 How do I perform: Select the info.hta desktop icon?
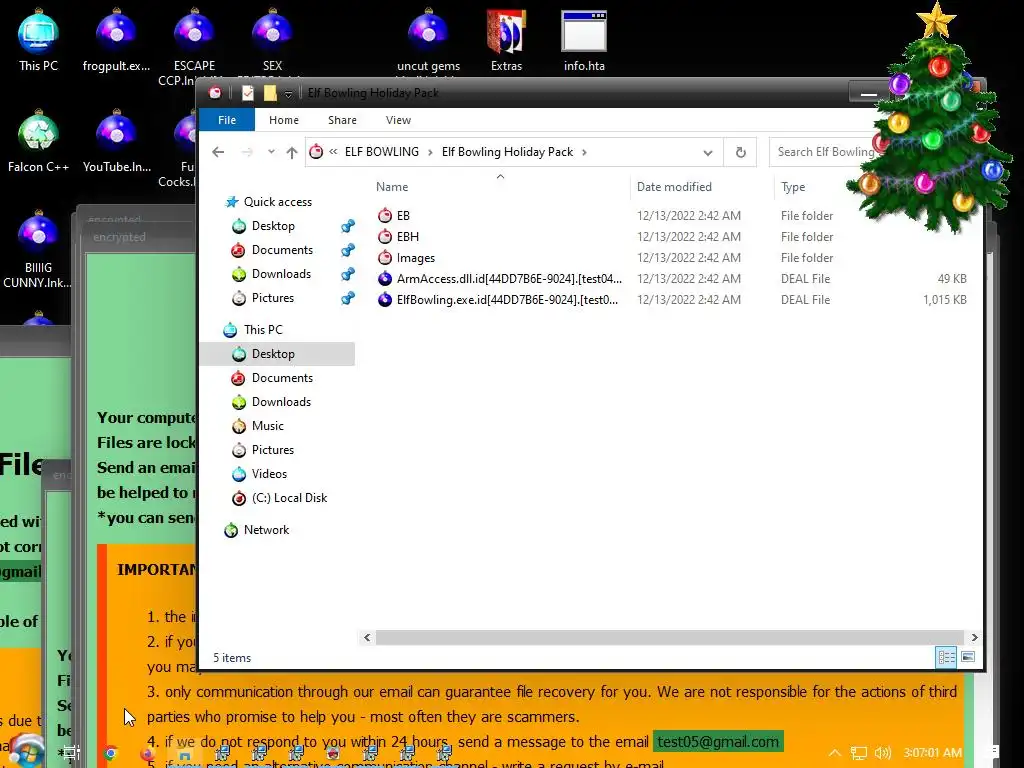[584, 40]
